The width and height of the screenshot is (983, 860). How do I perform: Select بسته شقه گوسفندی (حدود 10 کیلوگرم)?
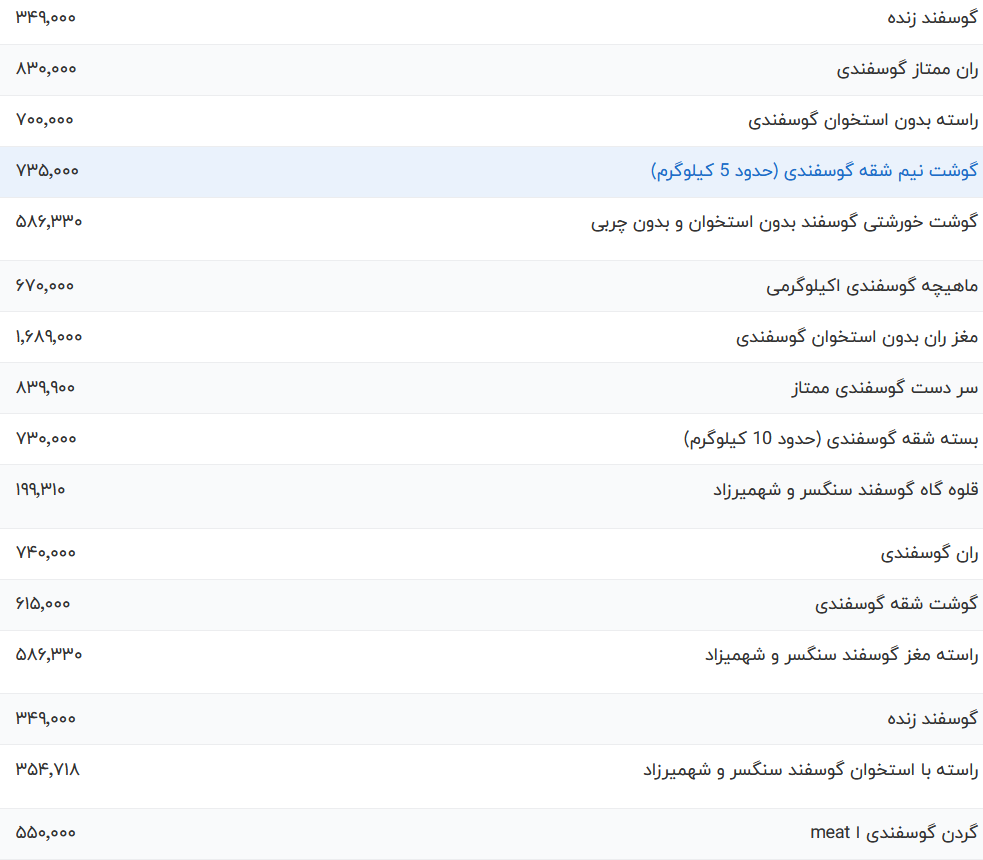click(x=831, y=440)
